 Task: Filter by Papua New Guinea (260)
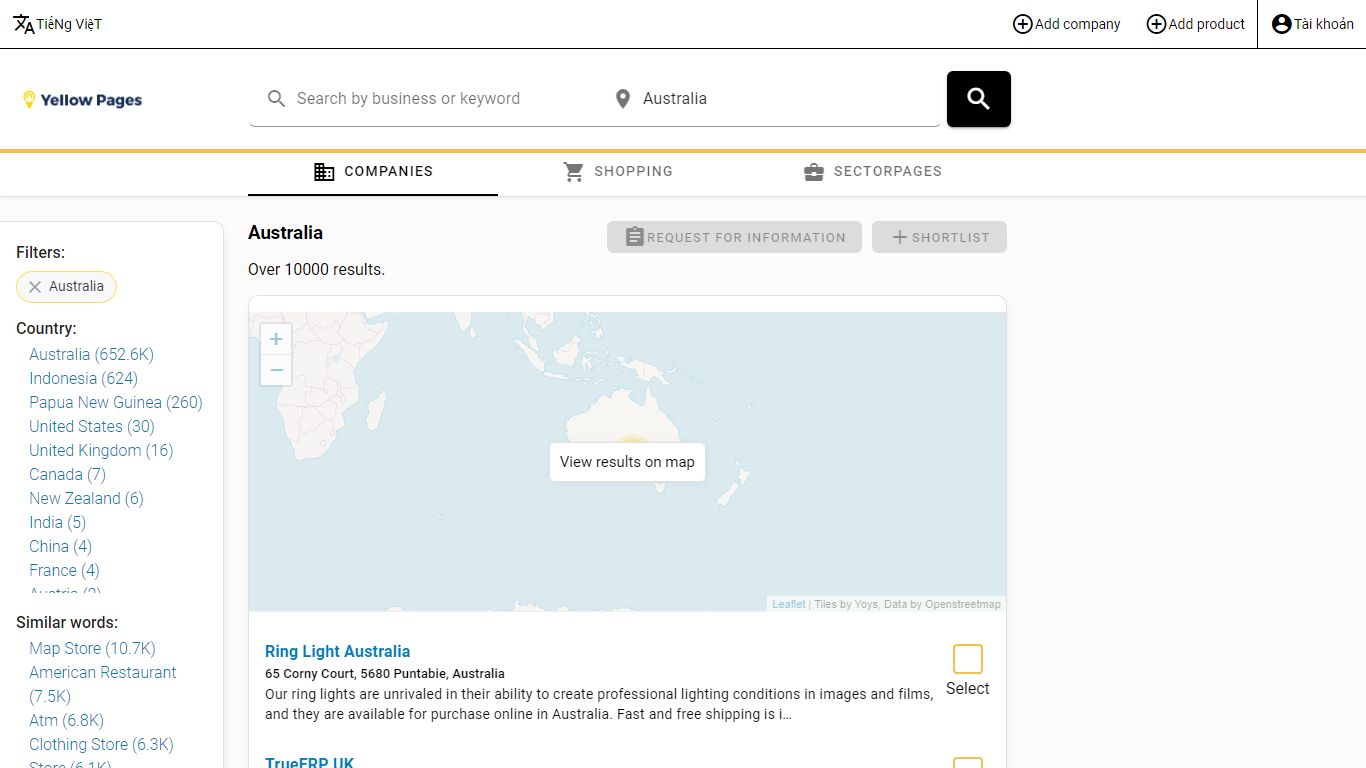coord(116,402)
